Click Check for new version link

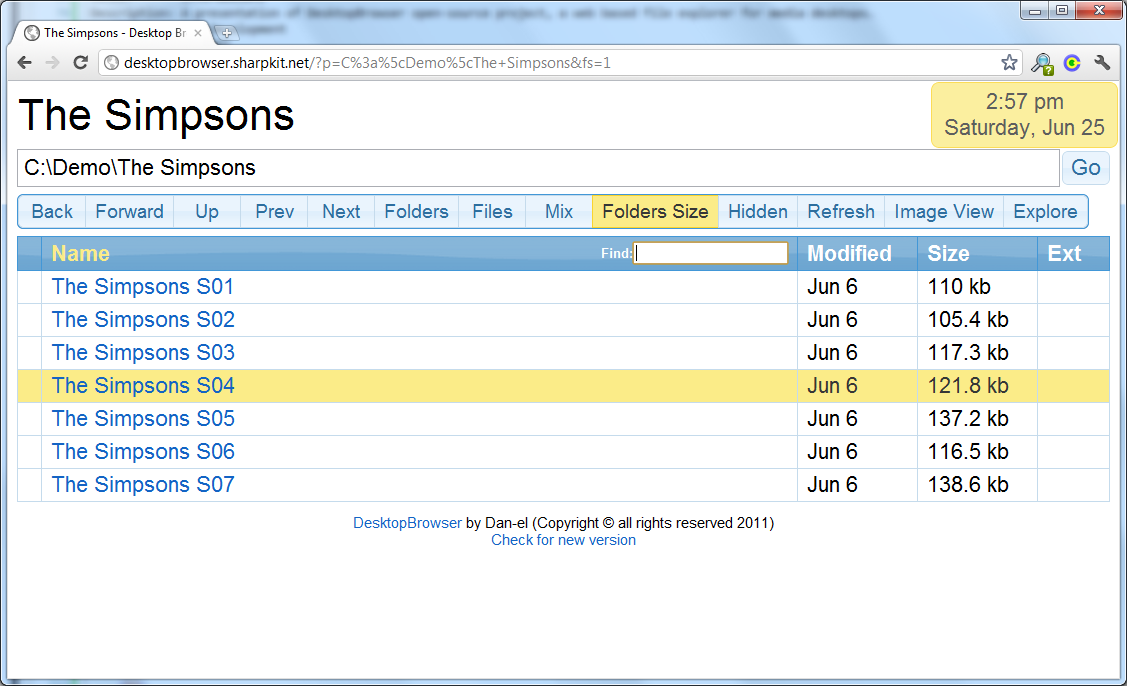(563, 540)
